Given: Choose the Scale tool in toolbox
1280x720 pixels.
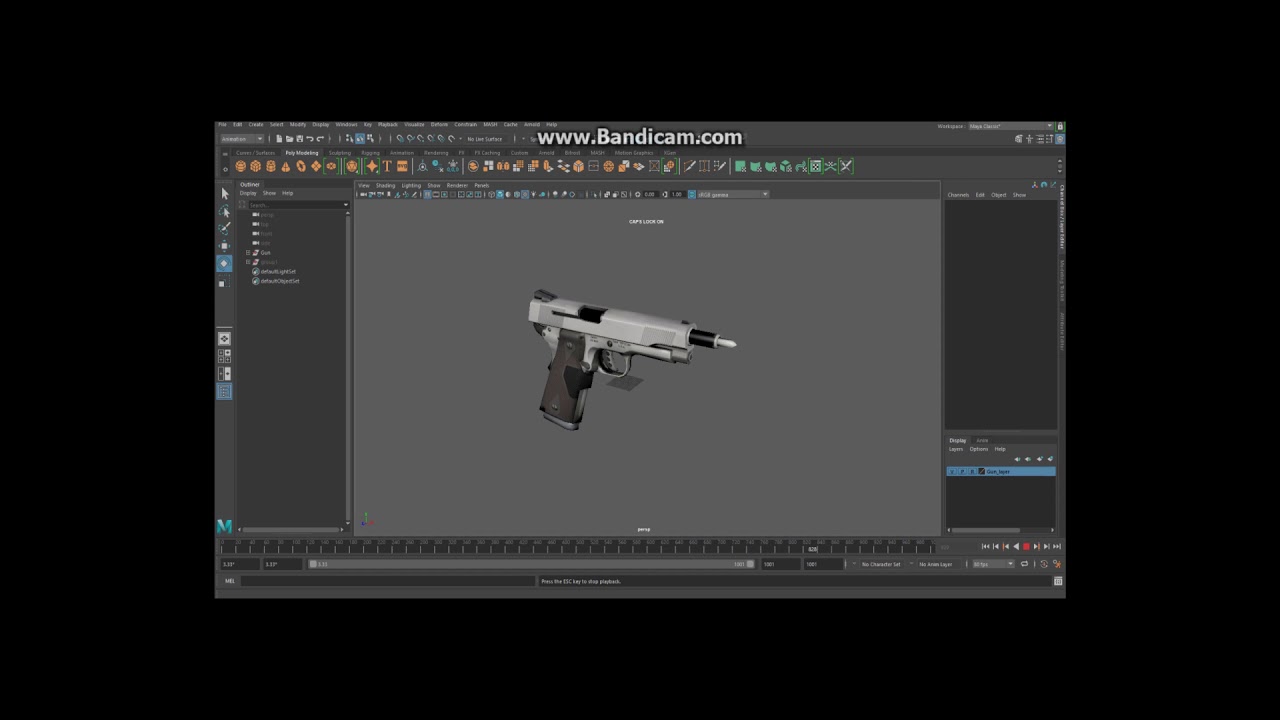Looking at the screenshot, I should (224, 282).
